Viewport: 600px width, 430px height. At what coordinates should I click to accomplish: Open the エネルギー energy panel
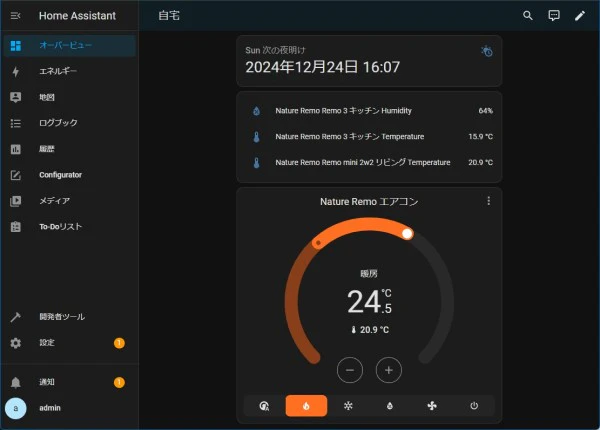coord(70,71)
